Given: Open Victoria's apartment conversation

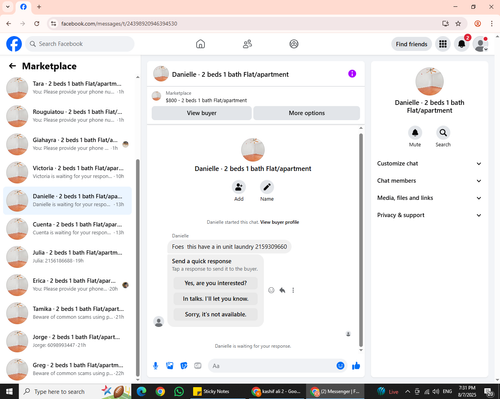Looking at the screenshot, I should click(x=67, y=172).
